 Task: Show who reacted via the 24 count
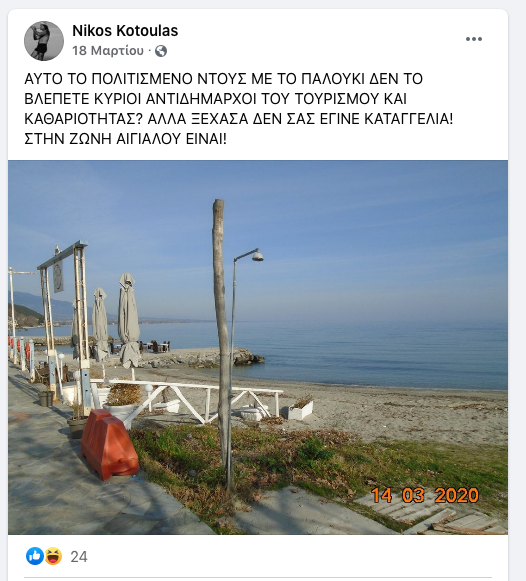(x=79, y=557)
